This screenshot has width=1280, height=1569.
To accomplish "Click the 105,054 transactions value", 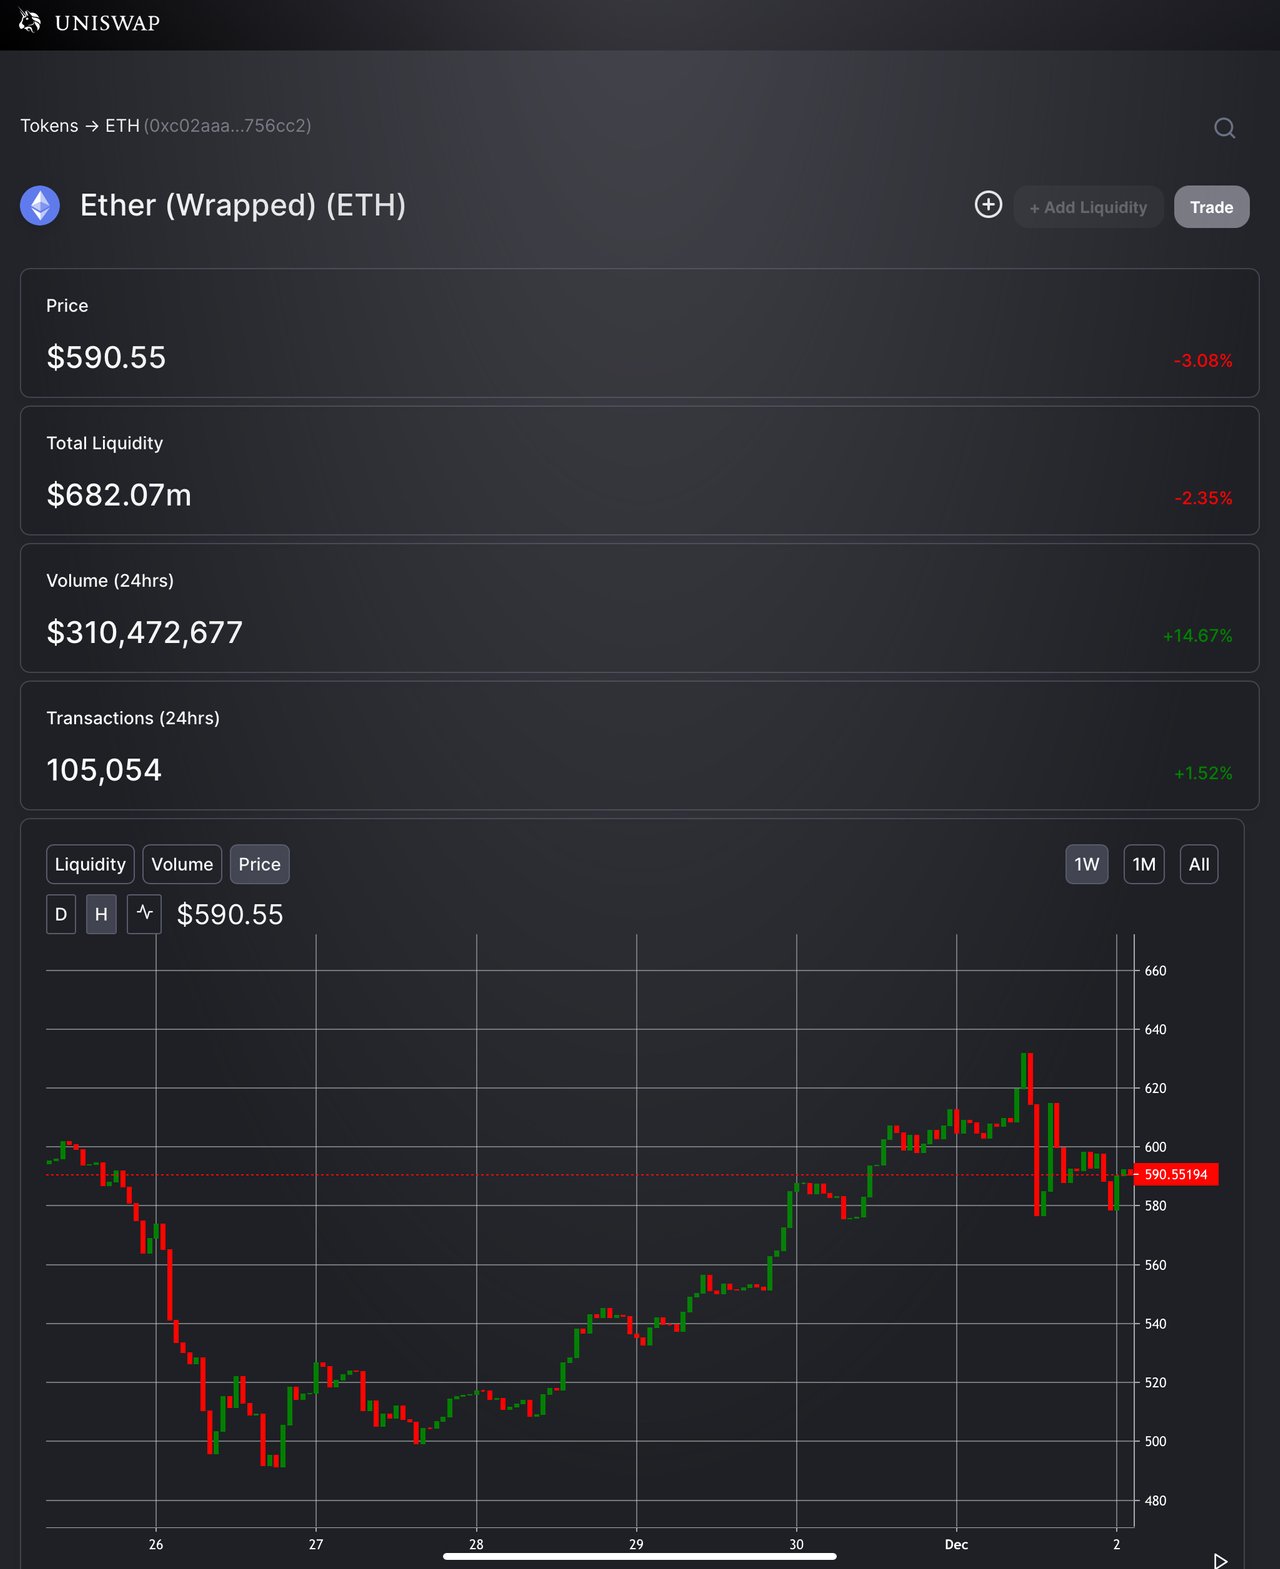I will click(x=104, y=770).
